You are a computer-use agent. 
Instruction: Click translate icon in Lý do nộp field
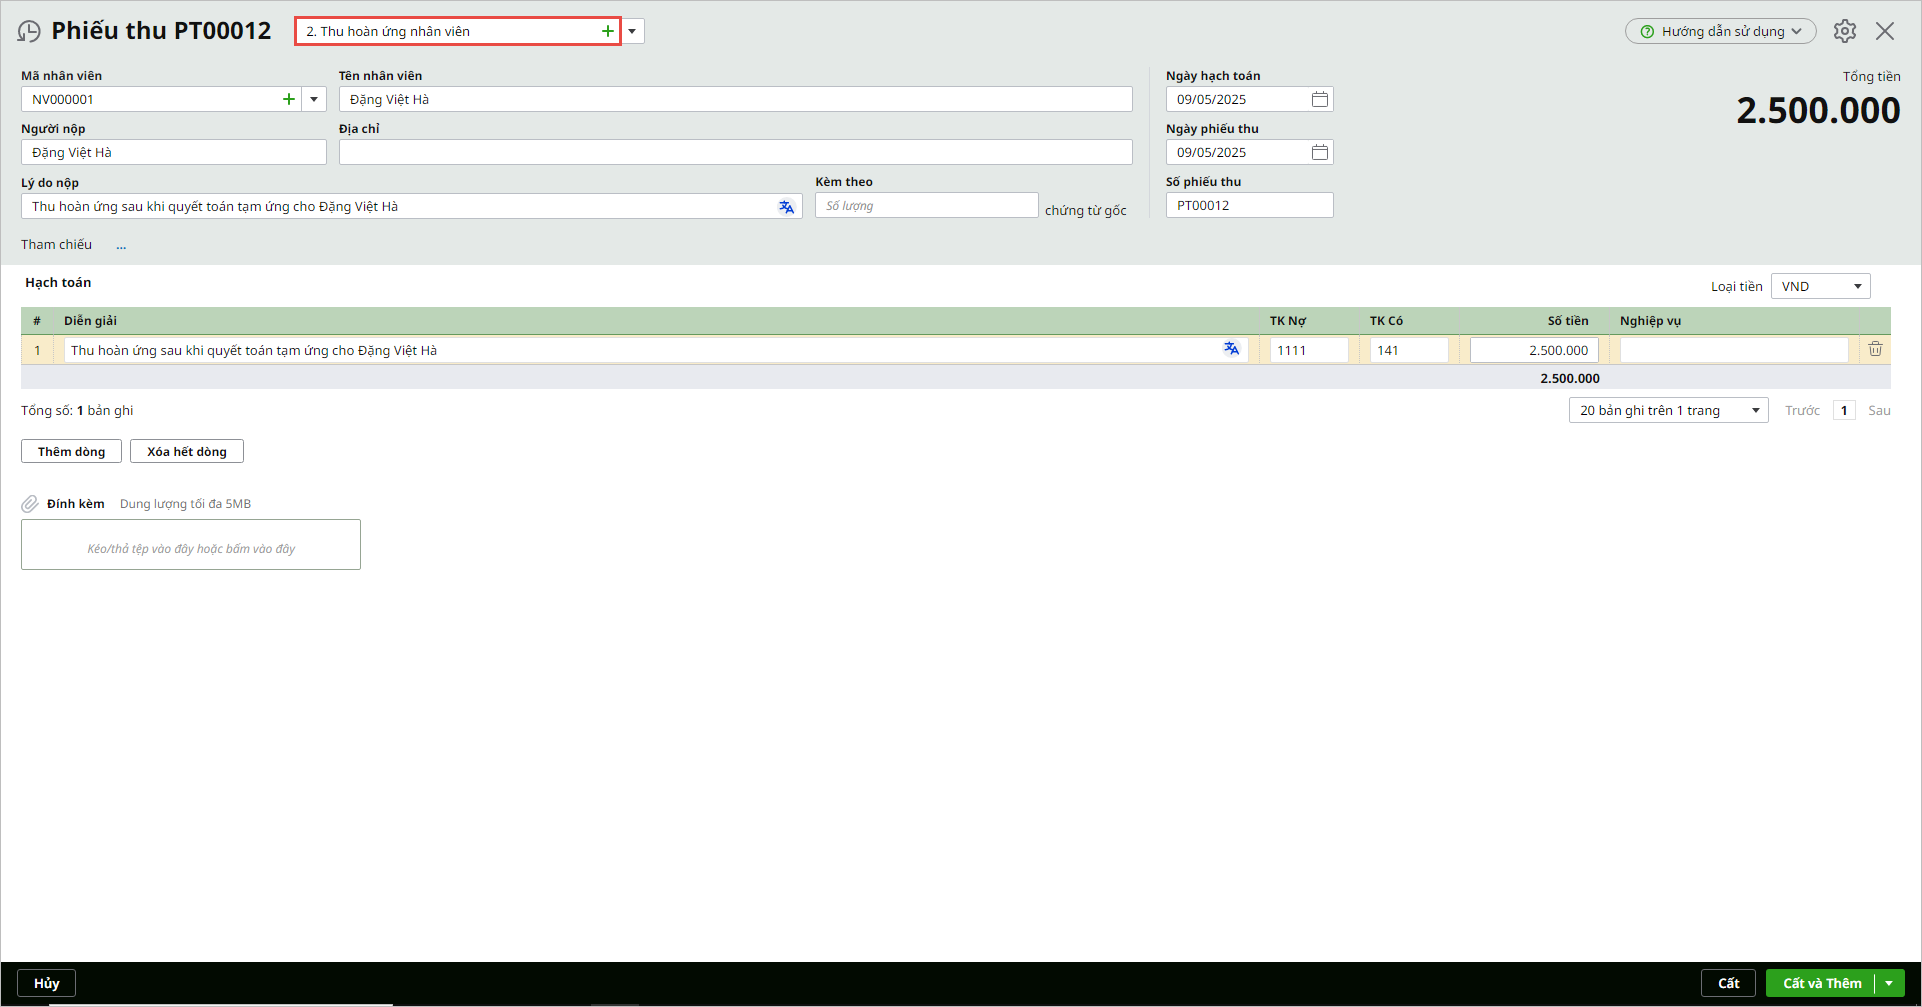coord(787,207)
